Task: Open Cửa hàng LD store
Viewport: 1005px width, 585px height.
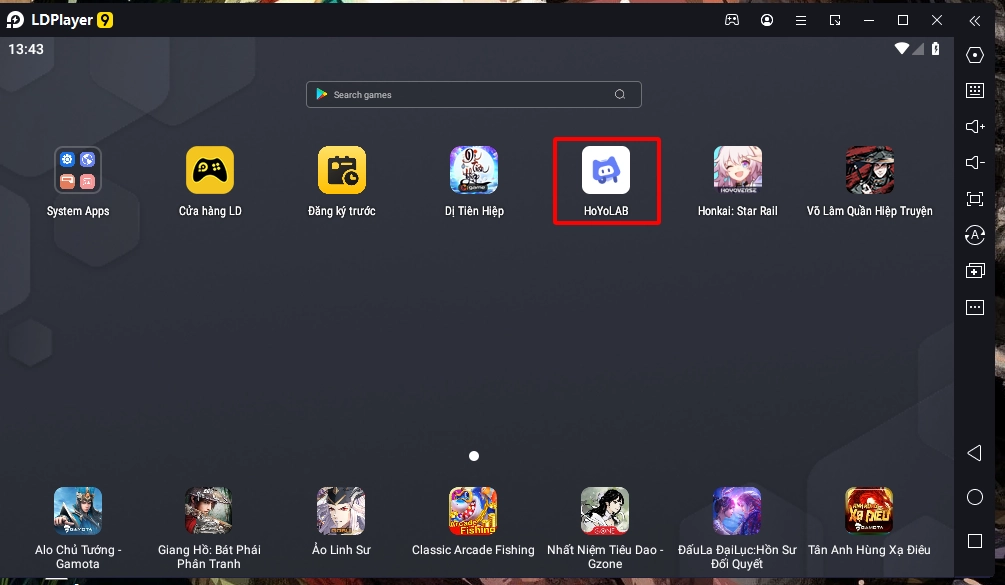Action: click(210, 170)
